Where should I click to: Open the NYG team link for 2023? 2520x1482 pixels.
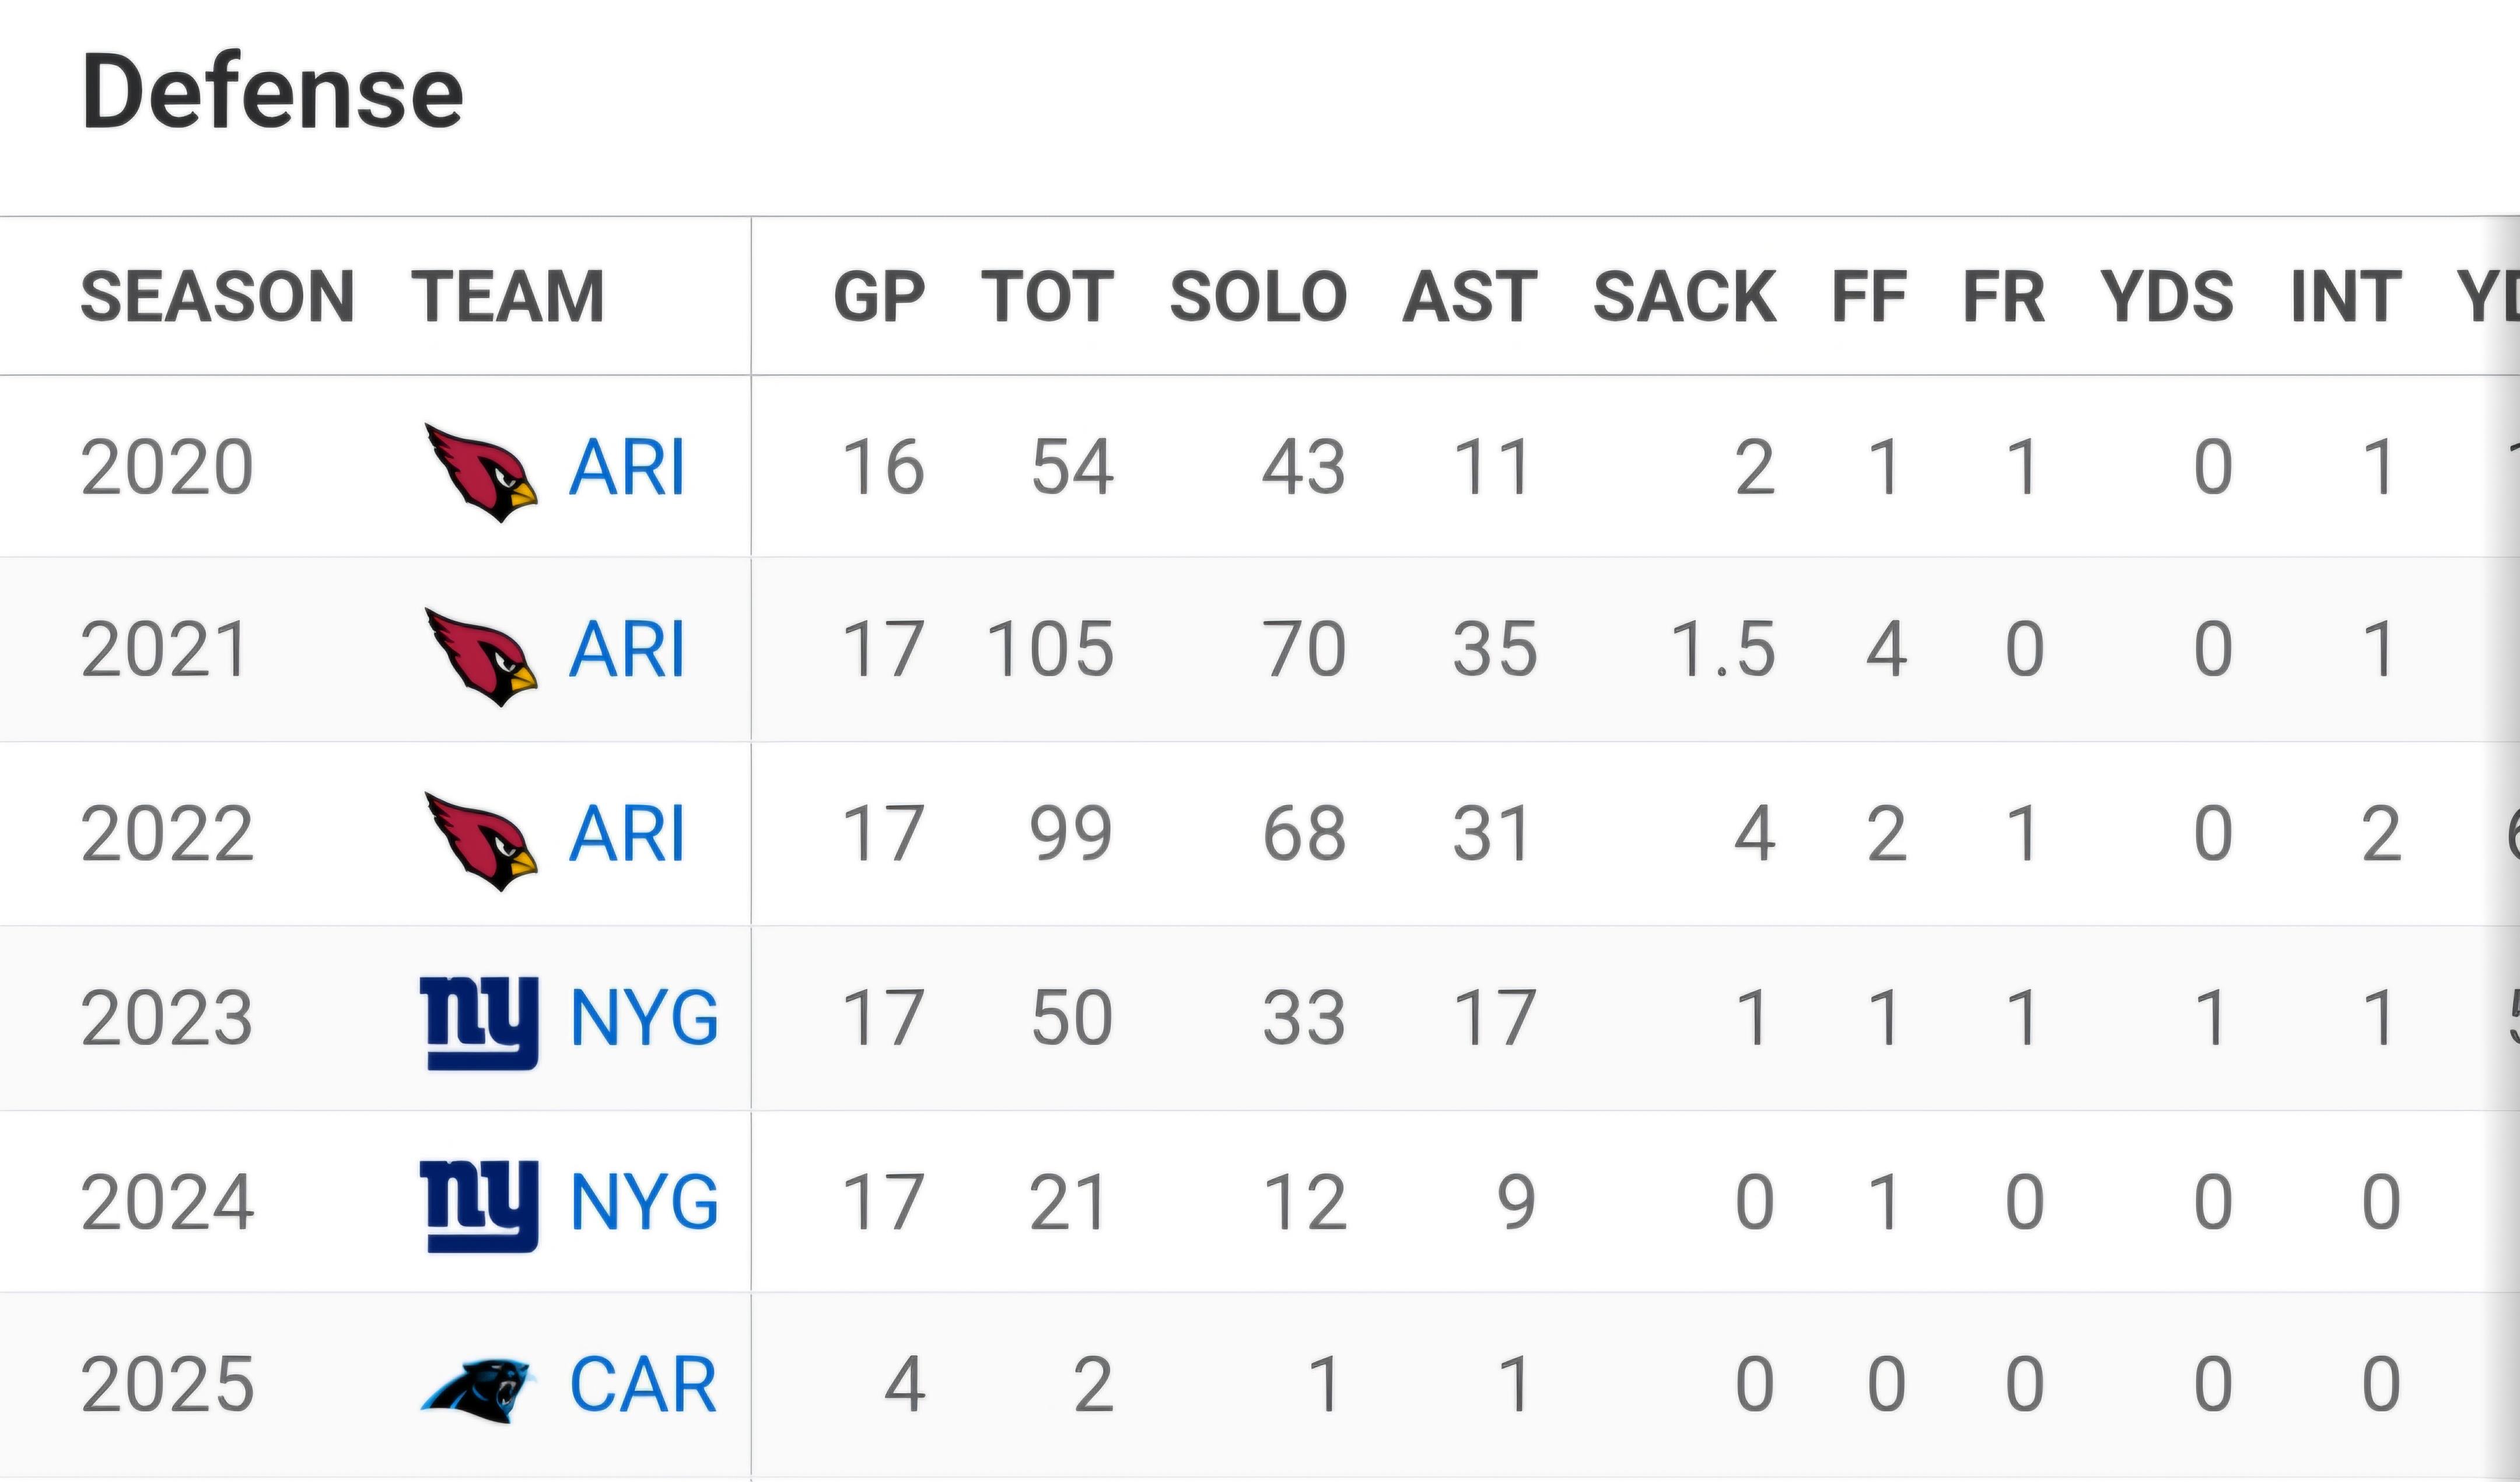[x=644, y=1019]
